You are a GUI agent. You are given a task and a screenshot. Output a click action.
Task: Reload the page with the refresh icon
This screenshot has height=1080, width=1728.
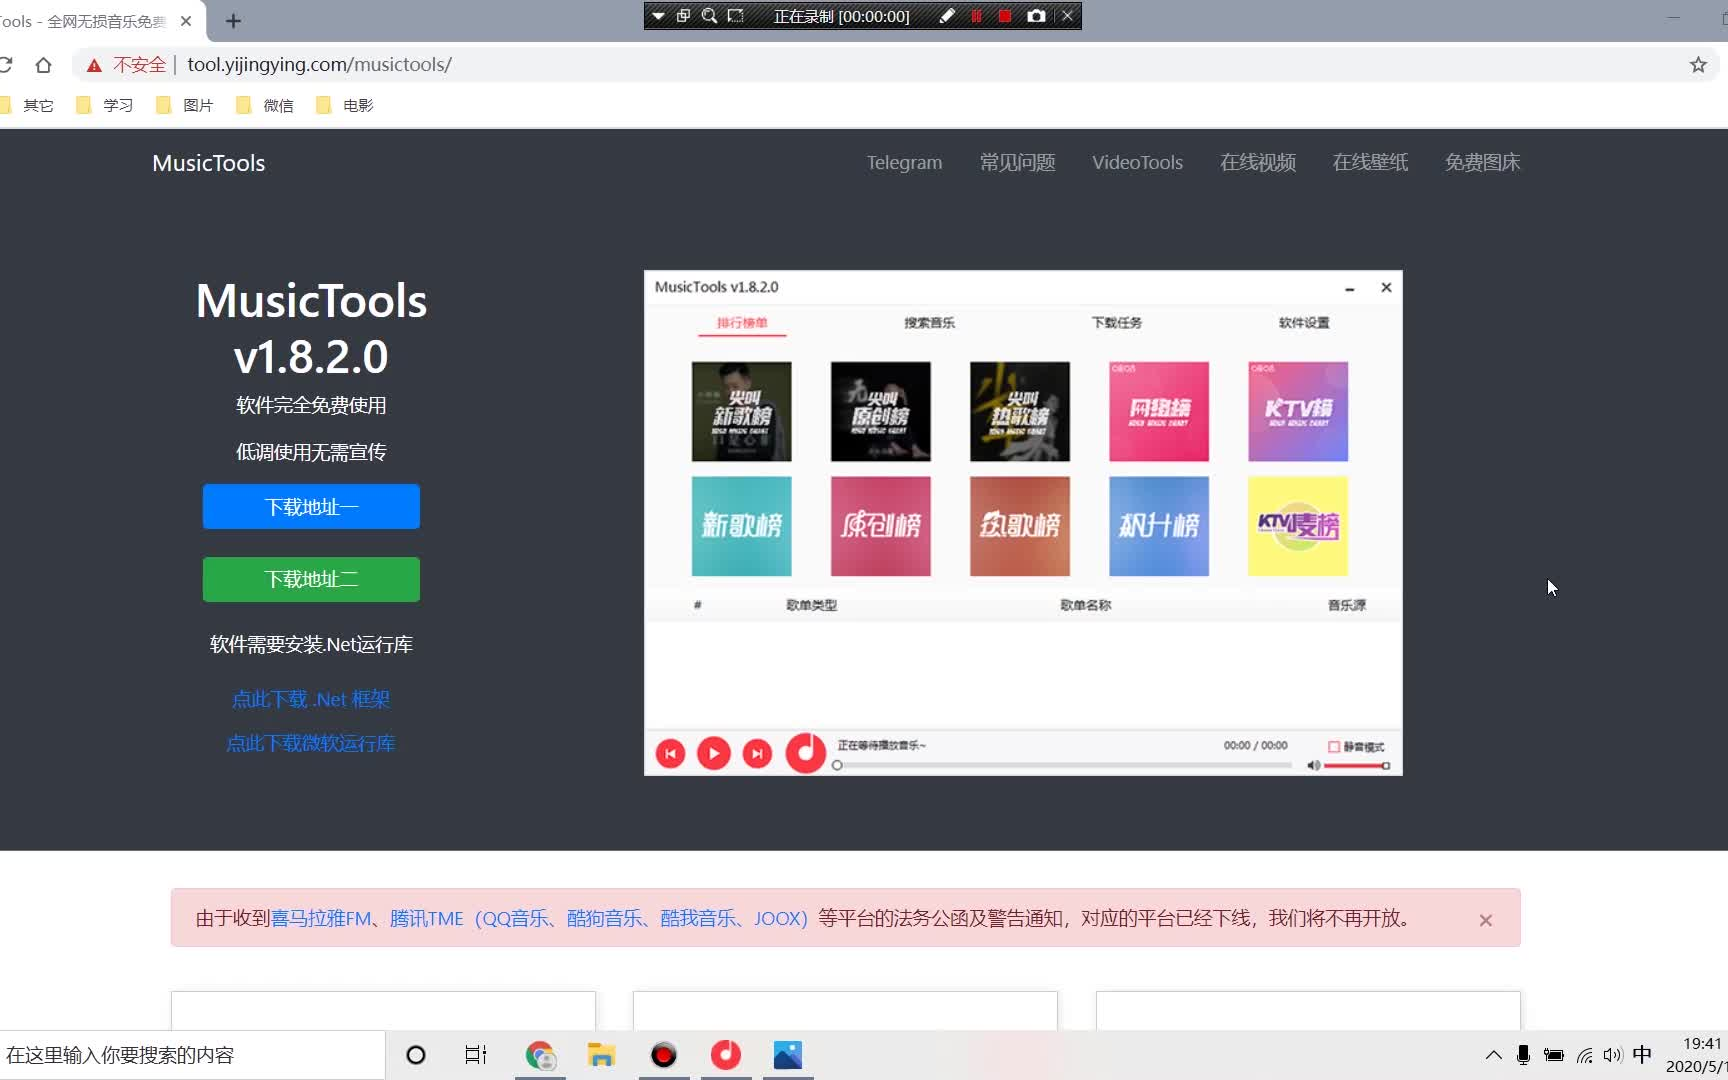click(6, 65)
